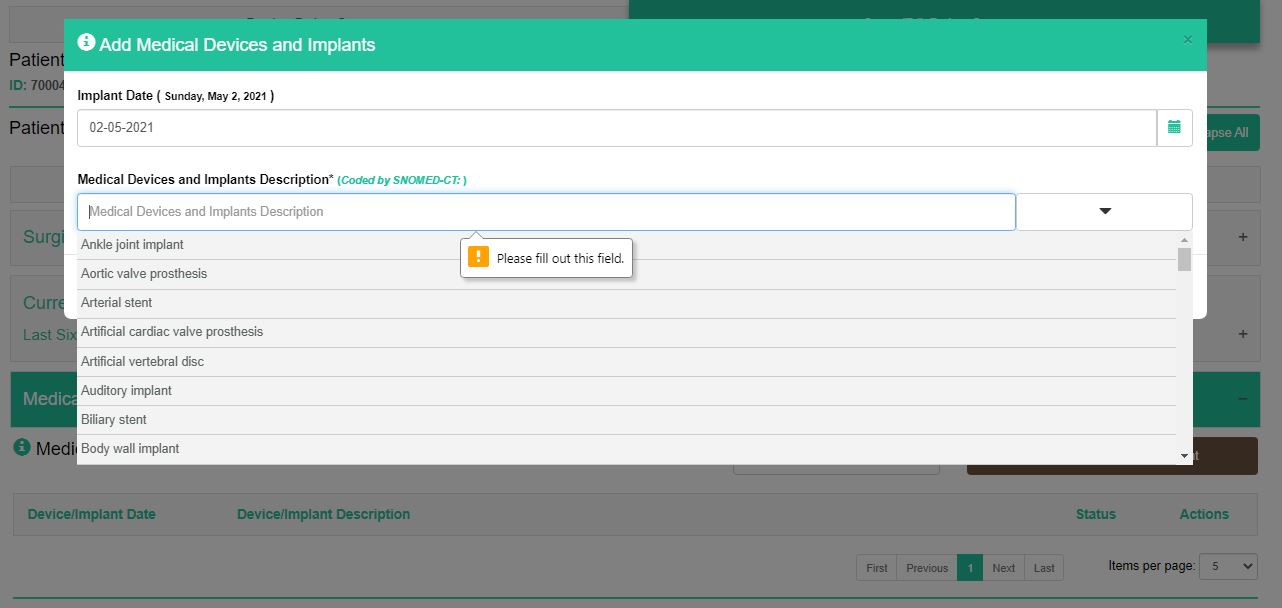
Task: Select Artificial cardiac valve prosthesis
Action: coord(172,332)
